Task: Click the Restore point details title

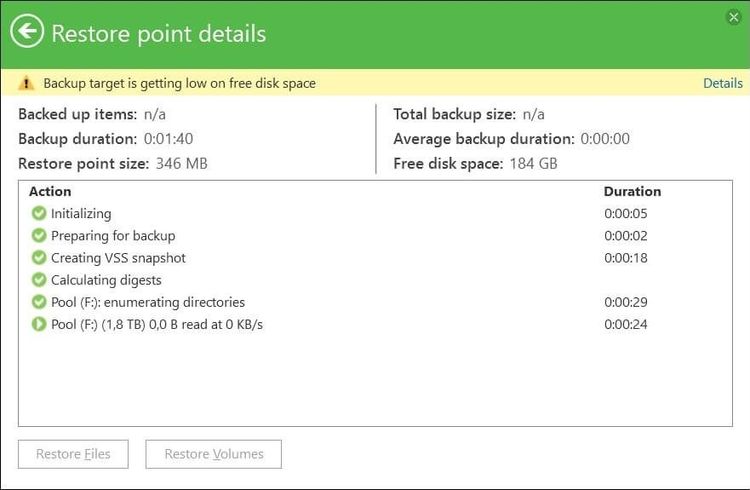Action: [158, 33]
